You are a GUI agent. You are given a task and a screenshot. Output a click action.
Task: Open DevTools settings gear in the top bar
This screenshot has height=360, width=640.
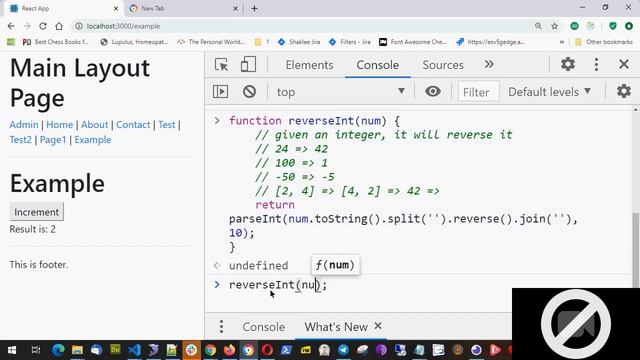(567, 64)
